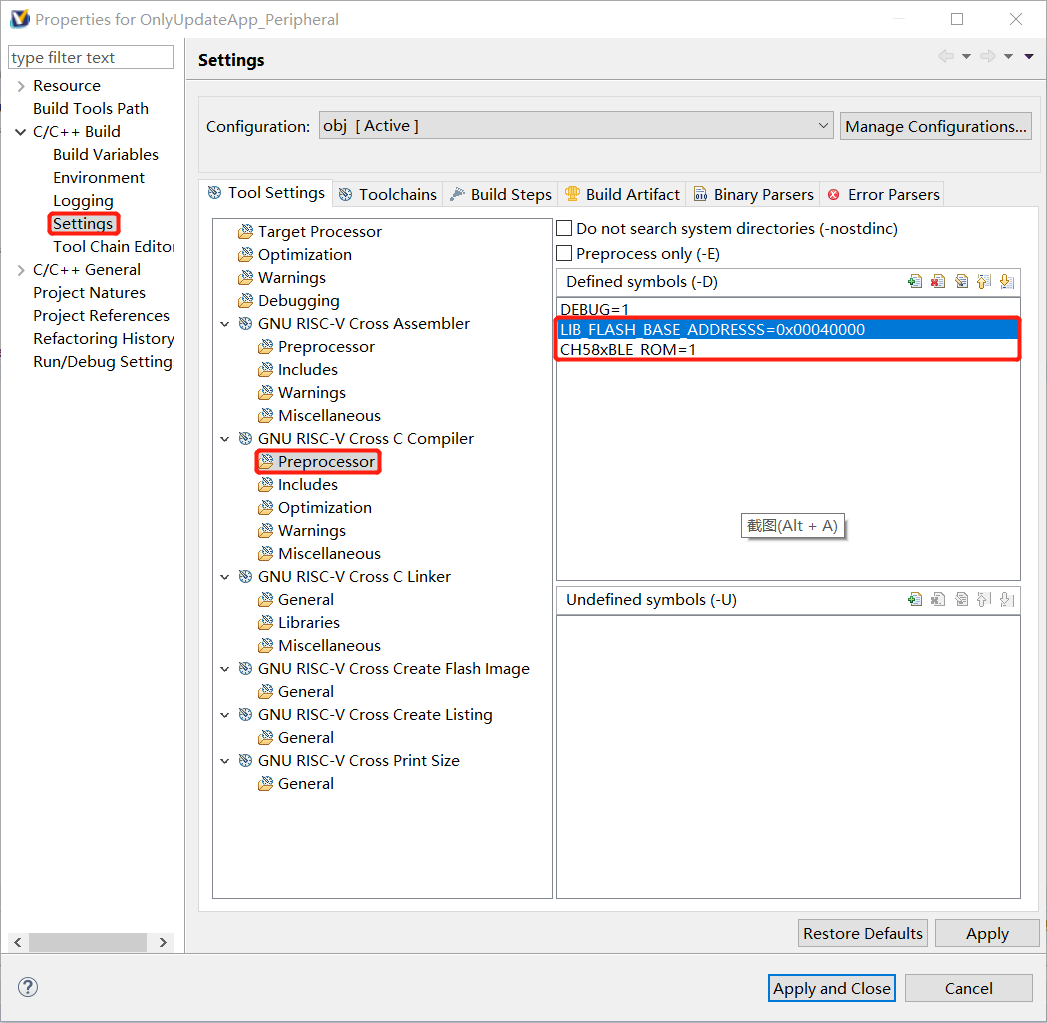Click Move Up icon in Defined symbols toolbar

coord(984,282)
